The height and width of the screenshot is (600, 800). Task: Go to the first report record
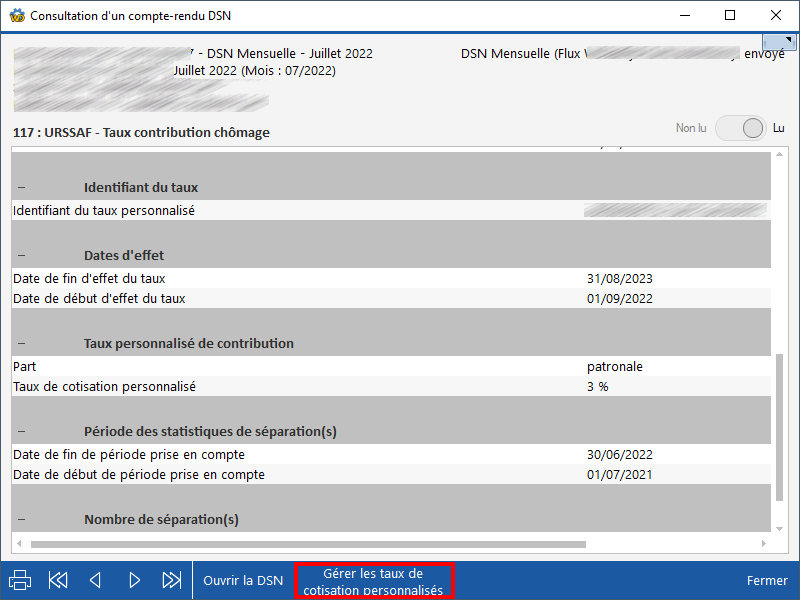pyautogui.click(x=58, y=580)
